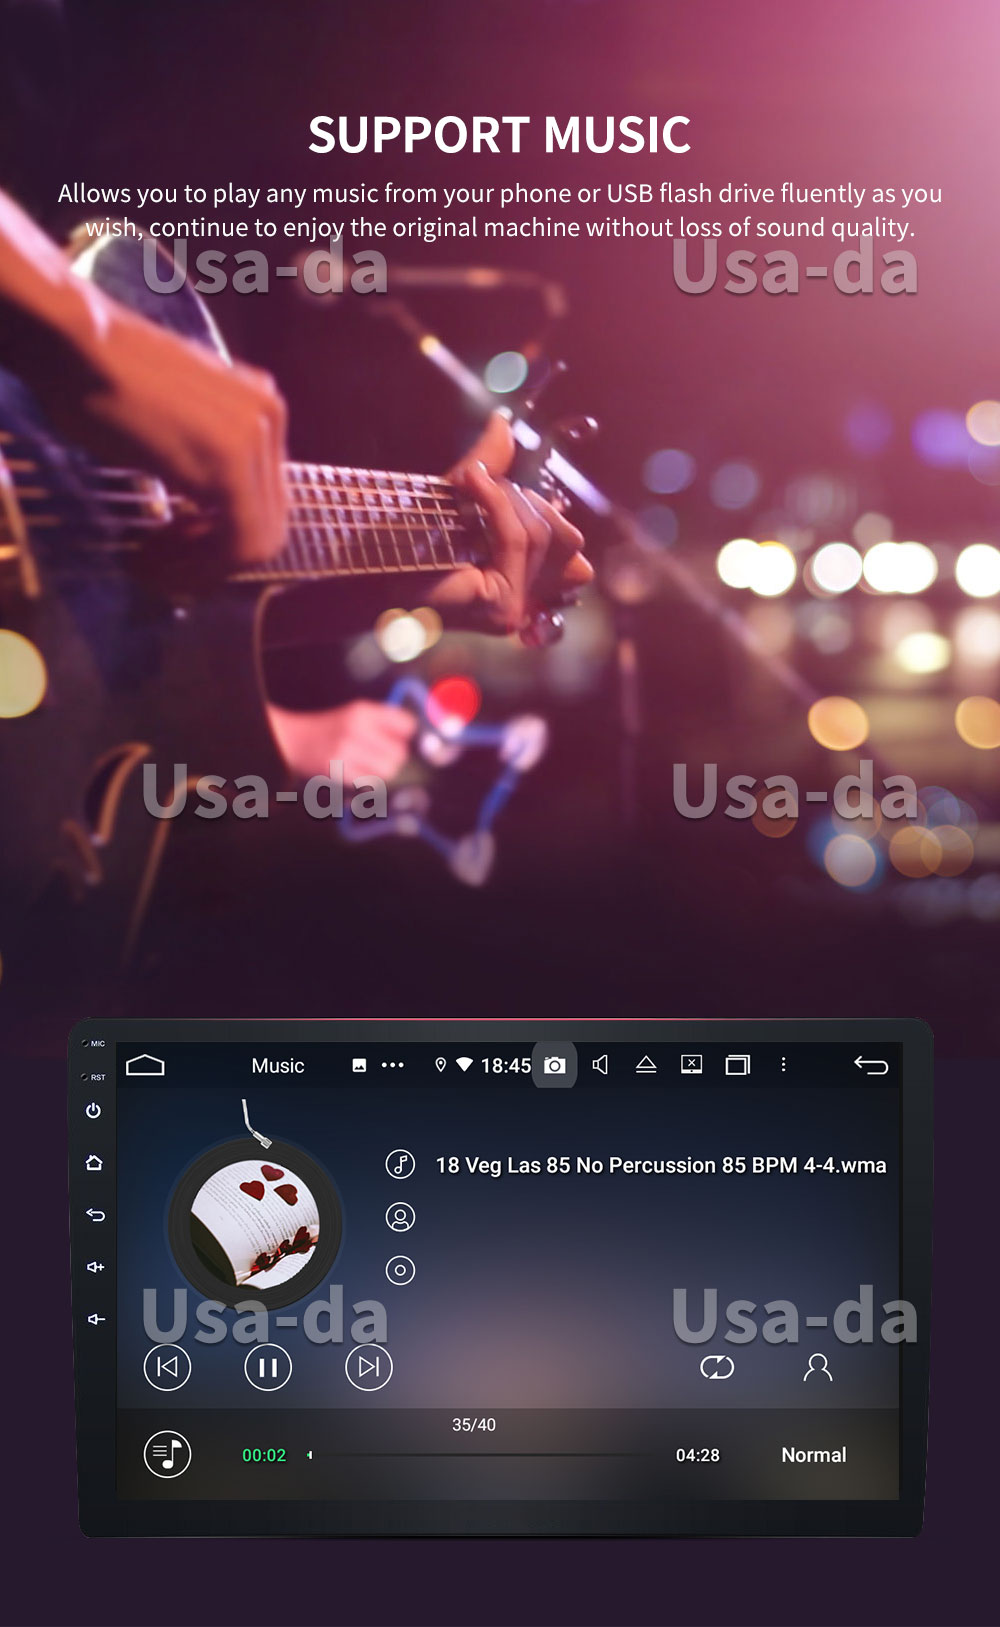Skip to the next track
The width and height of the screenshot is (1000, 1627).
pyautogui.click(x=369, y=1367)
